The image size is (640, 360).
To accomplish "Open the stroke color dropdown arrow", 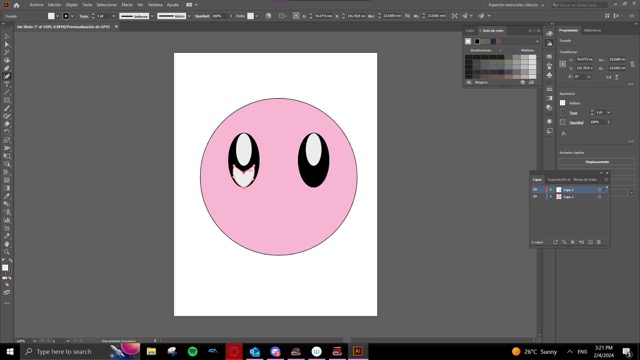I will pos(72,16).
